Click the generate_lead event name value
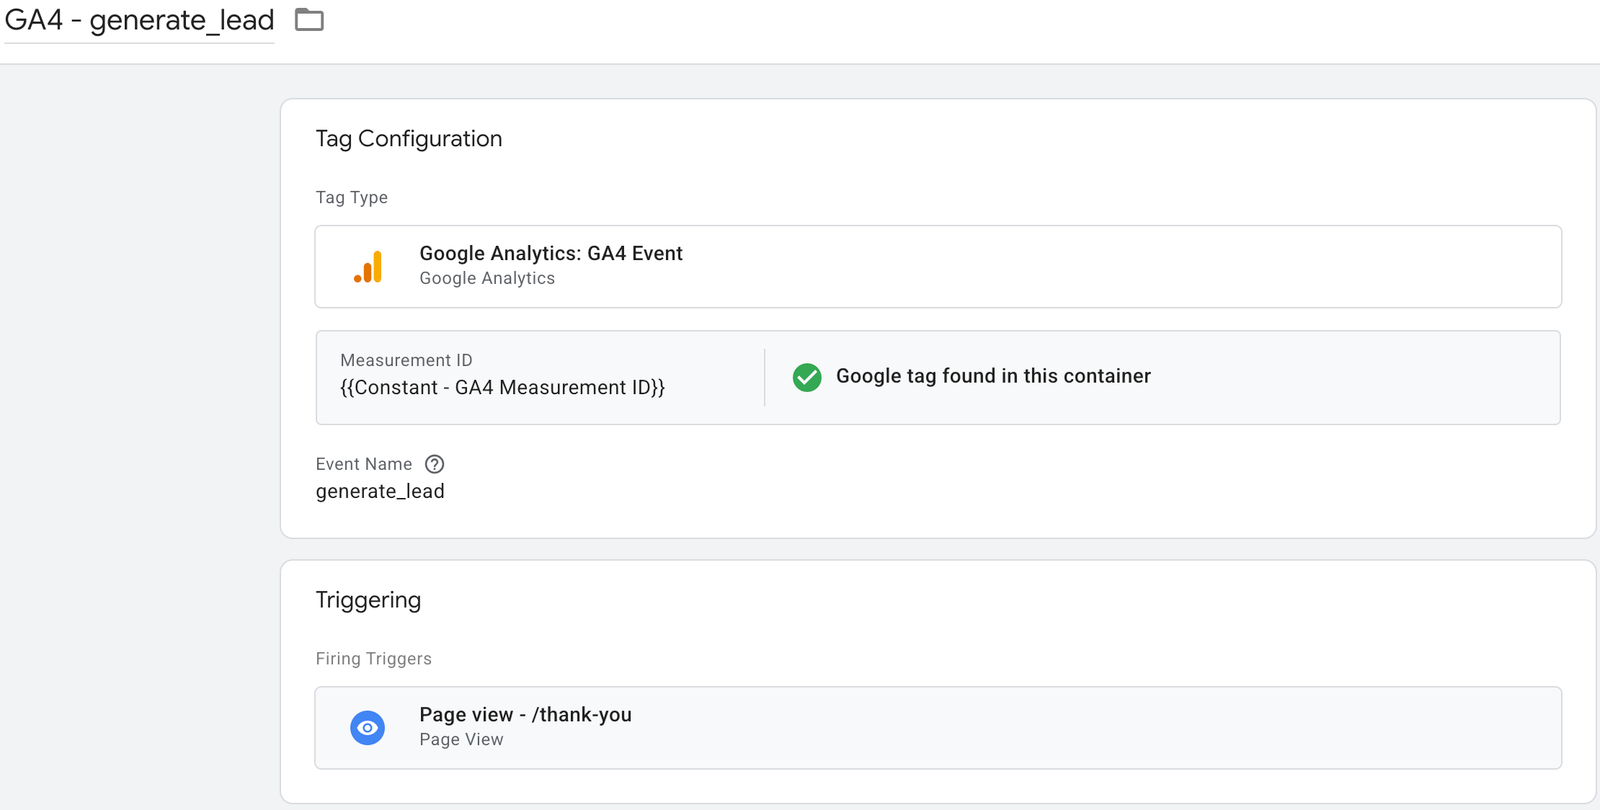 coord(380,491)
